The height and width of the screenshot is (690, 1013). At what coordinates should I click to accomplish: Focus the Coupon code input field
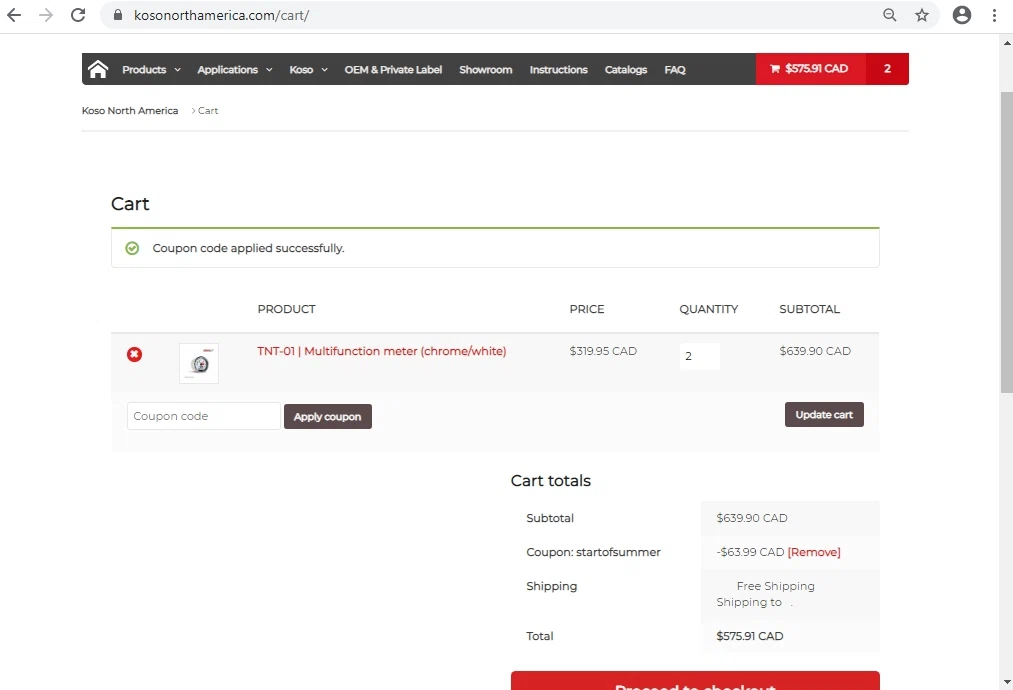click(204, 416)
